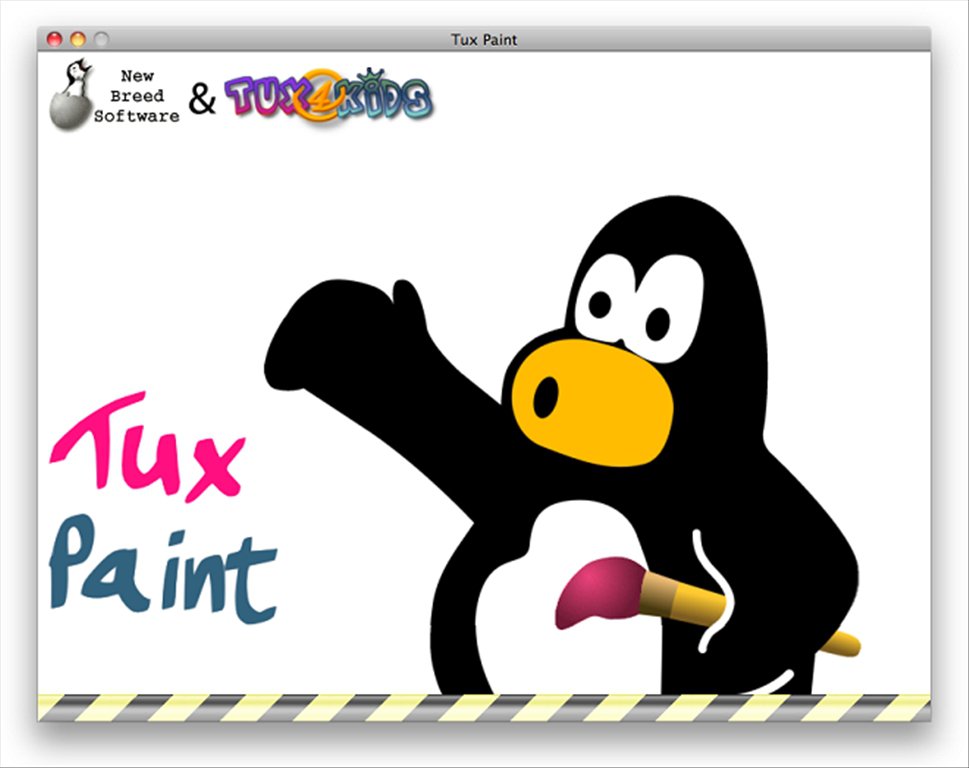Image resolution: width=969 pixels, height=768 pixels.
Task: Click the Tux Paint title bar text
Action: [484, 40]
